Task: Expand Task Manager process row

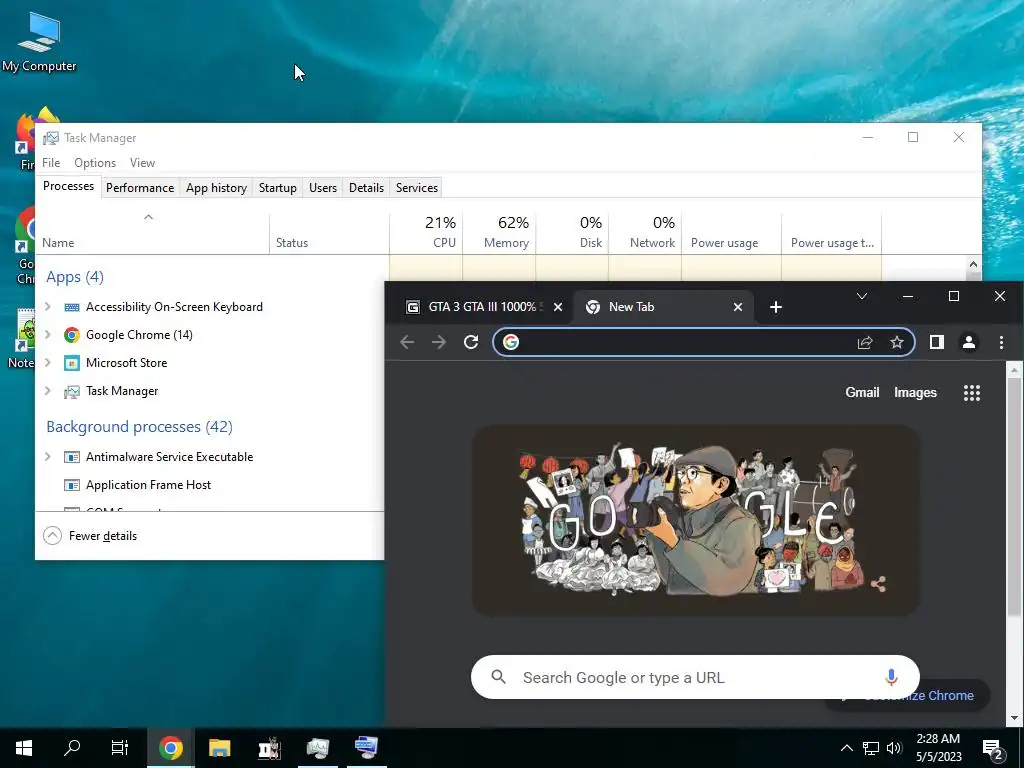Action: tap(48, 391)
